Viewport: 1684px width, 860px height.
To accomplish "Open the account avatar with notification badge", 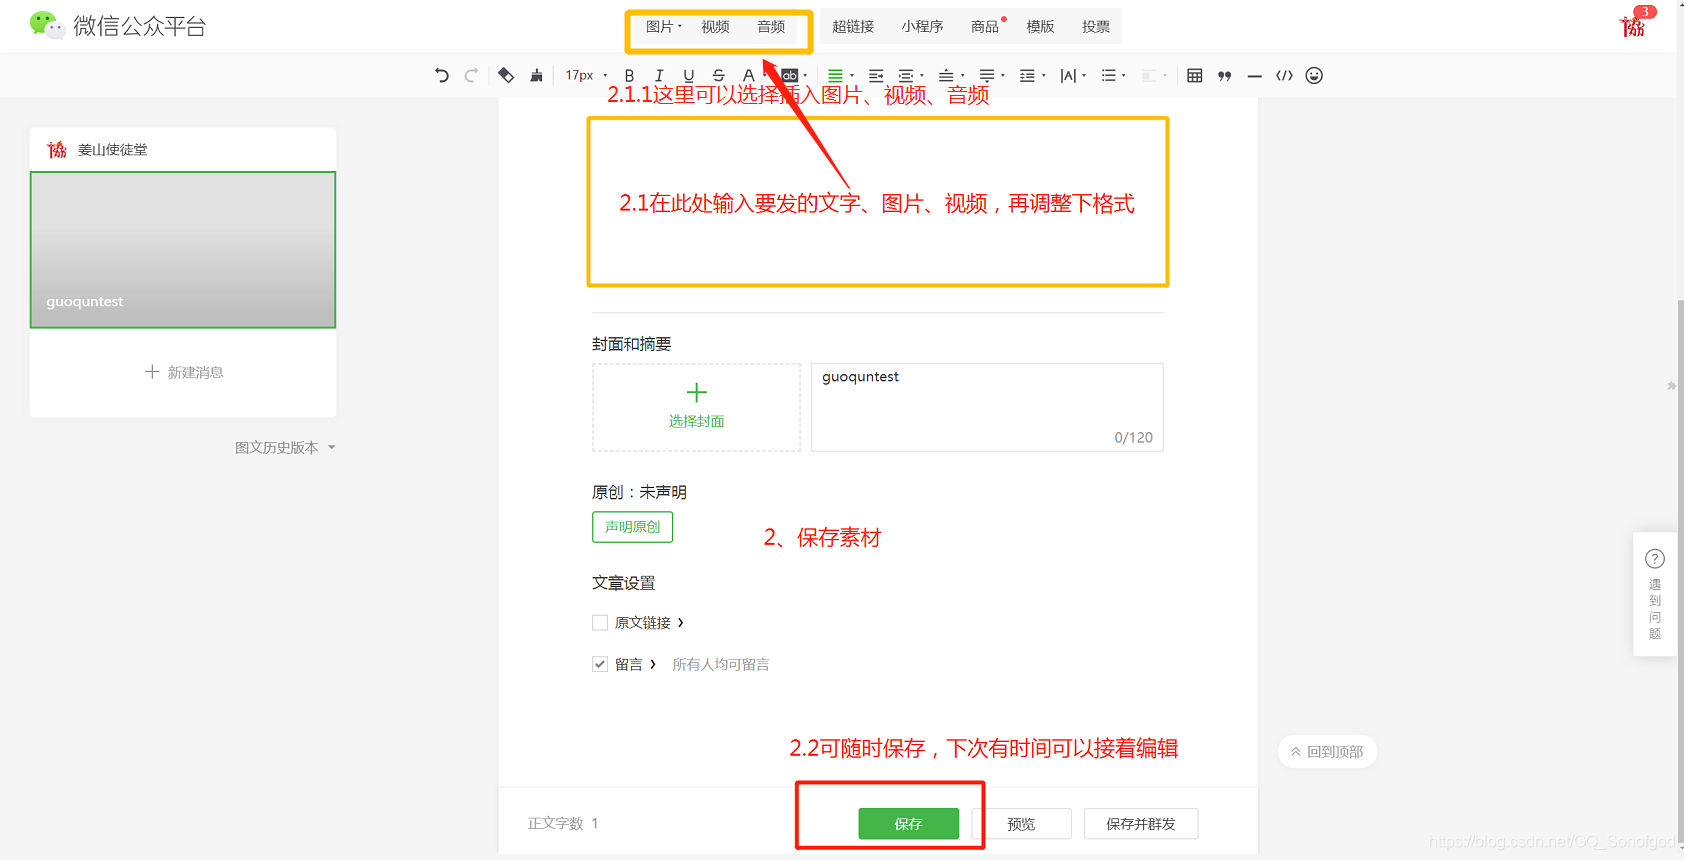I will tap(1633, 25).
